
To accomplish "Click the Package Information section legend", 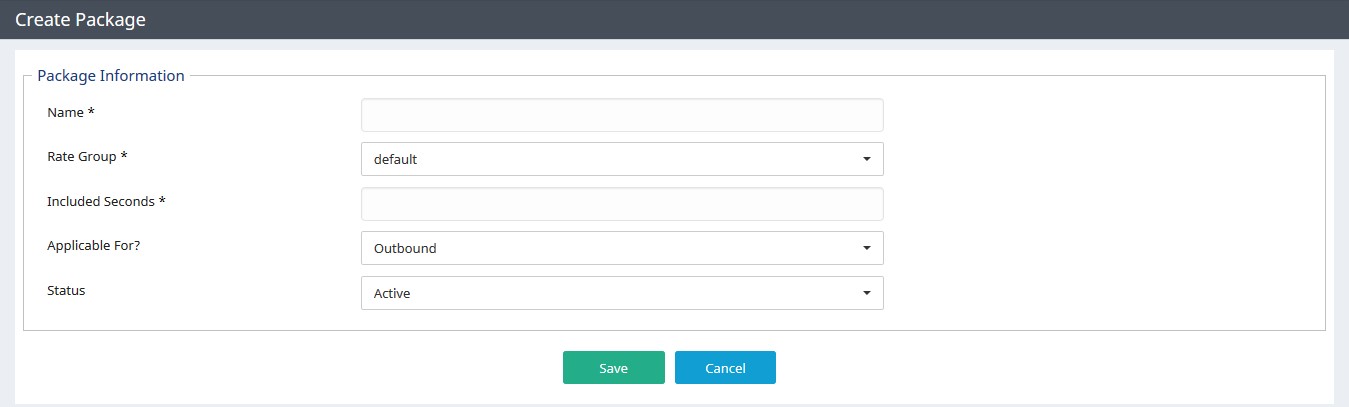I will point(111,75).
